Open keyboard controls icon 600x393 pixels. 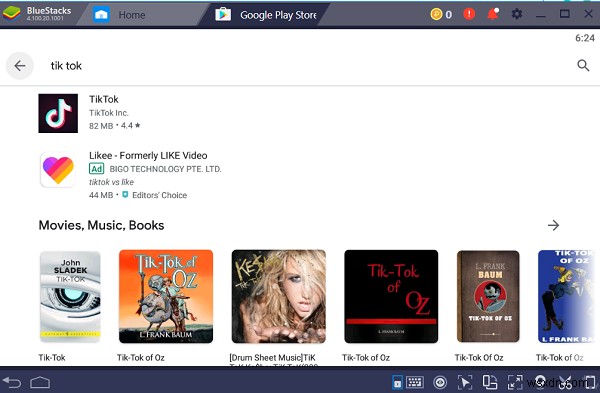(415, 382)
